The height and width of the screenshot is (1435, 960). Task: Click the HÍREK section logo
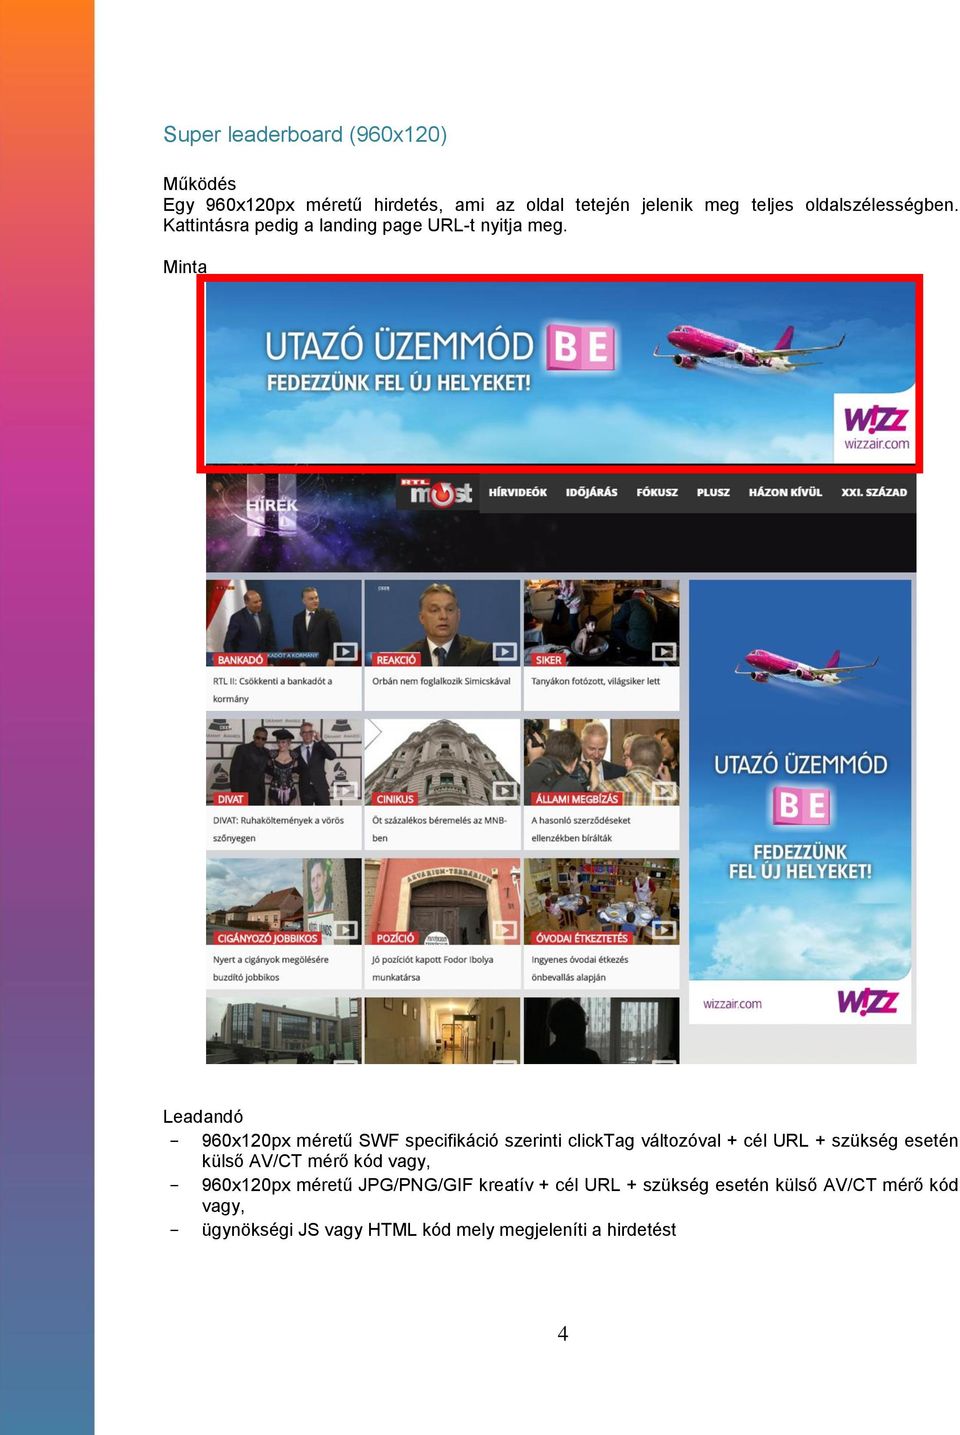(x=272, y=505)
